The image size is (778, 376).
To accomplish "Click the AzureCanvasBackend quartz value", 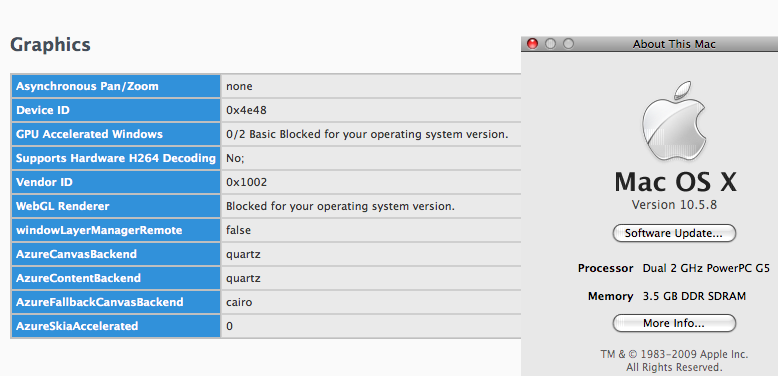I will click(243, 254).
